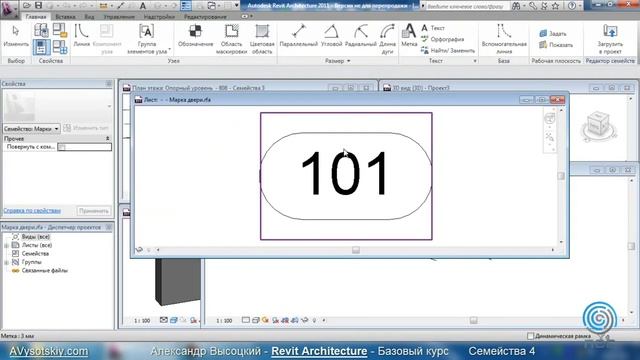Image resolution: width=640 pixels, height=360 pixels.
Task: Select the Область маскировки (Masking Region) tool
Action: pyautogui.click(x=231, y=39)
